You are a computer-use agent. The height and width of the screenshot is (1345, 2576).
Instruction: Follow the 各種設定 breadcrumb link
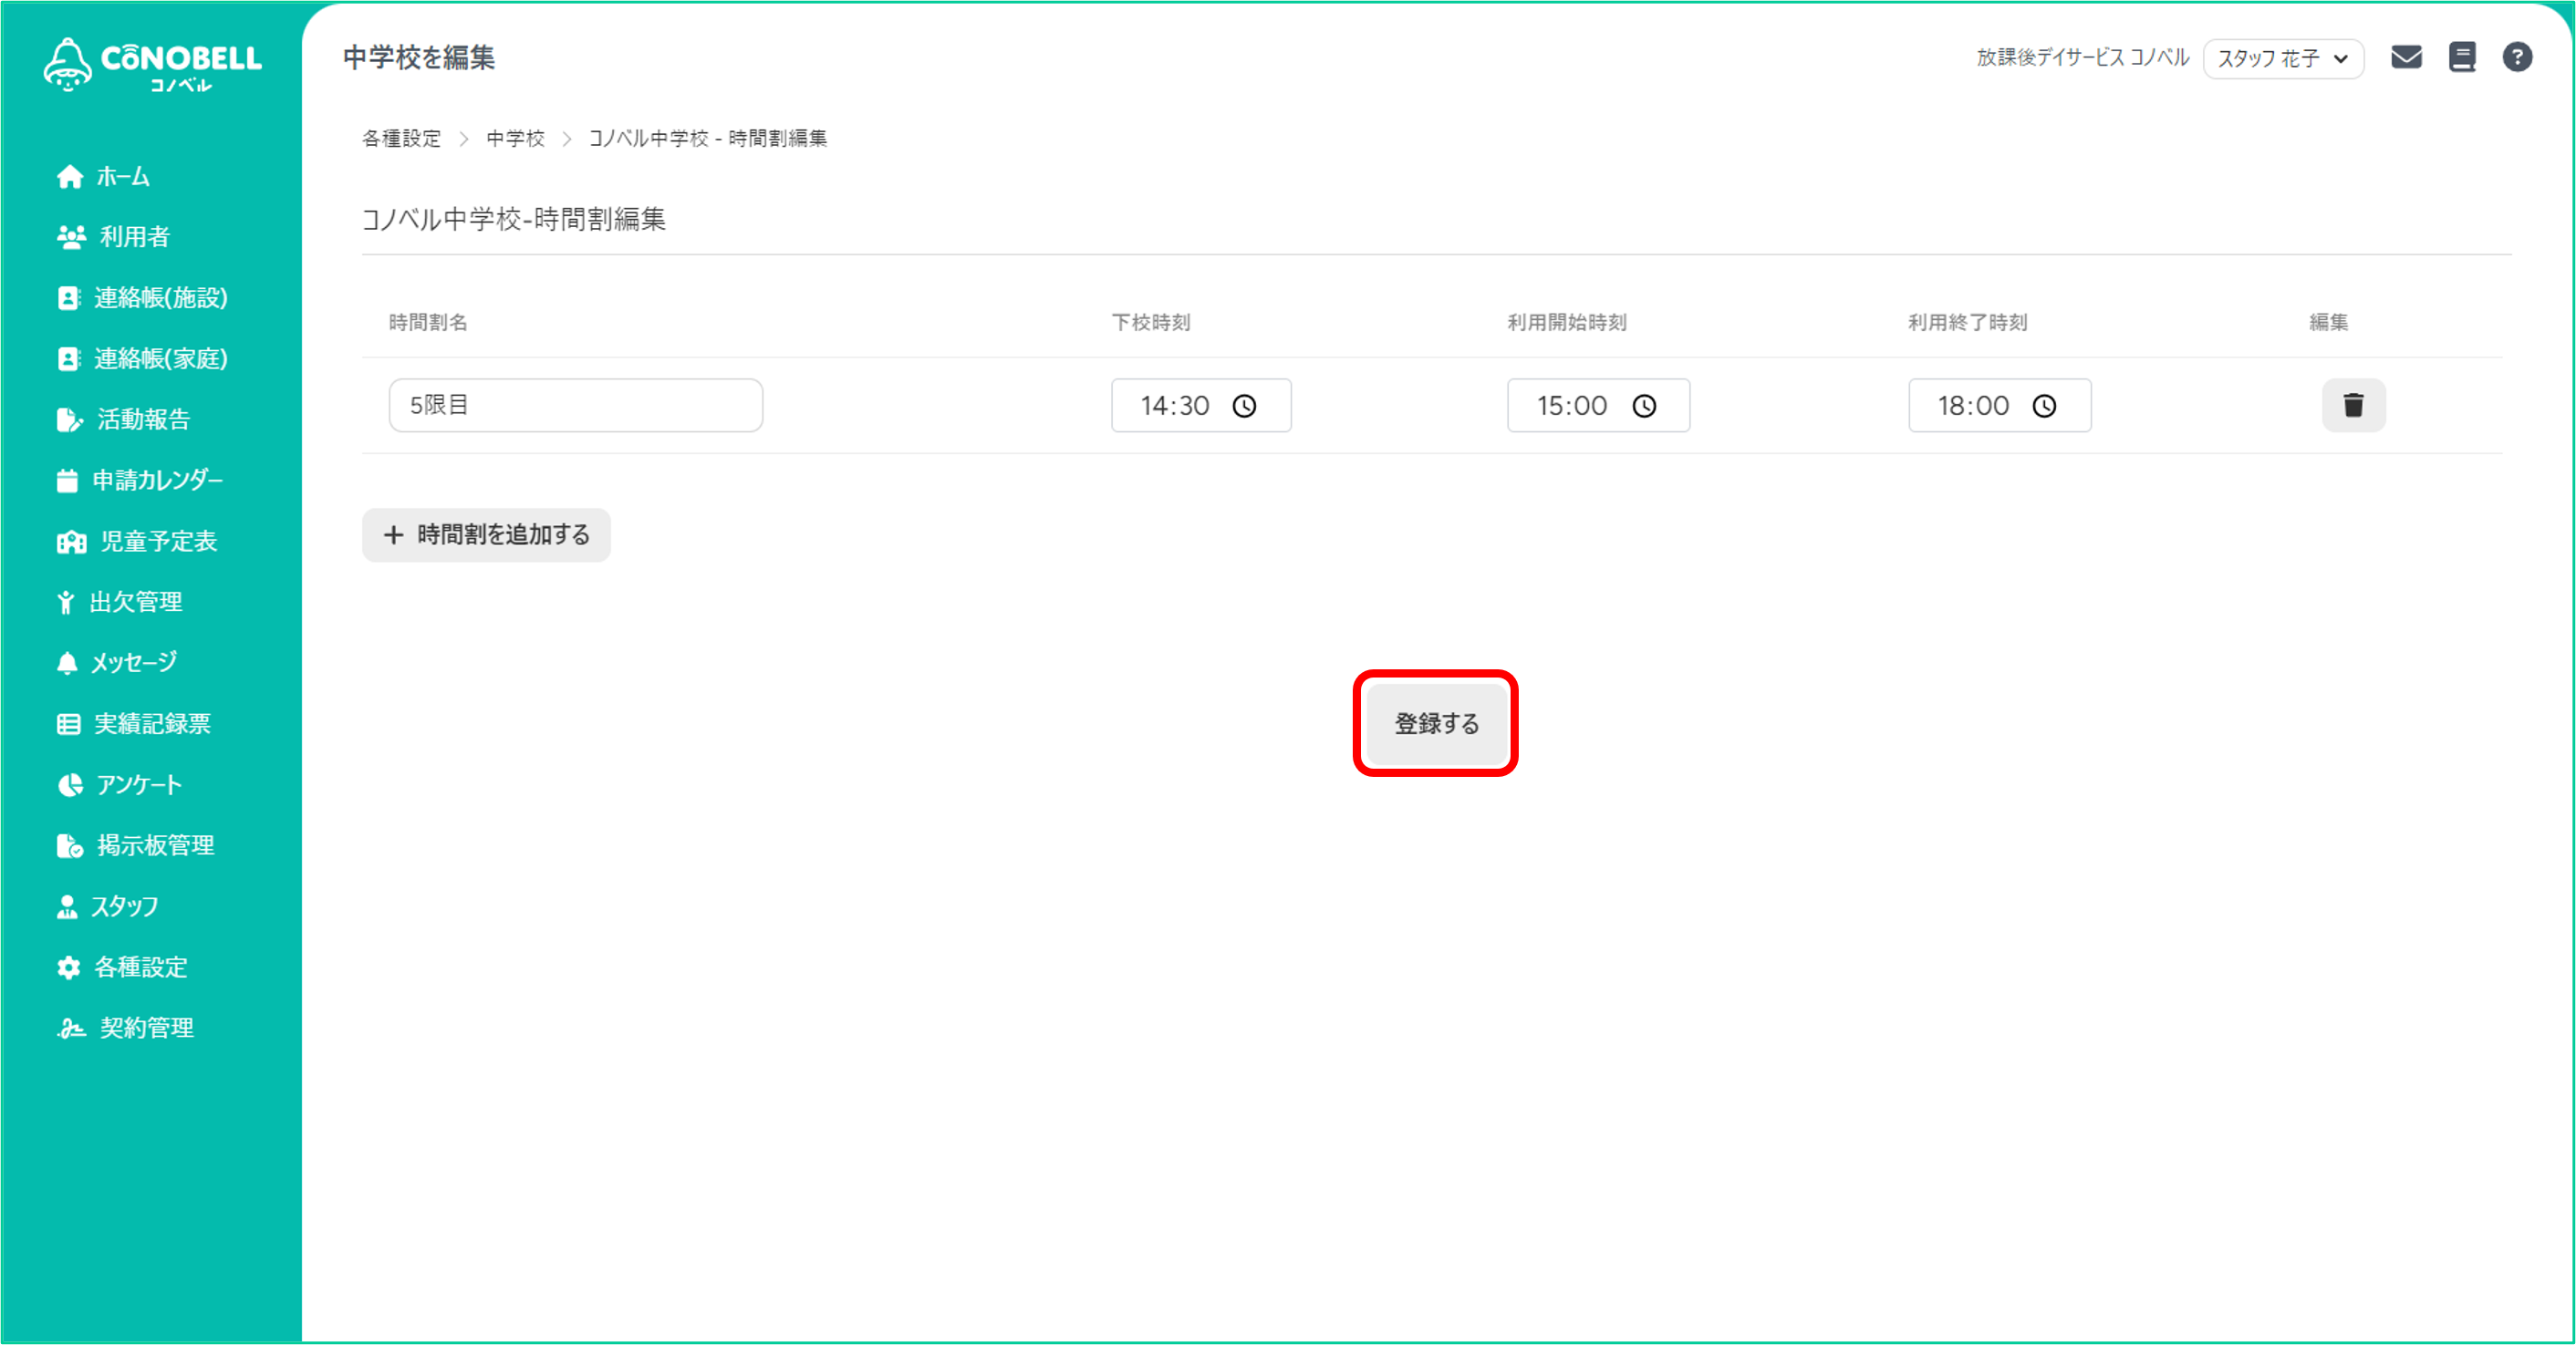point(401,138)
